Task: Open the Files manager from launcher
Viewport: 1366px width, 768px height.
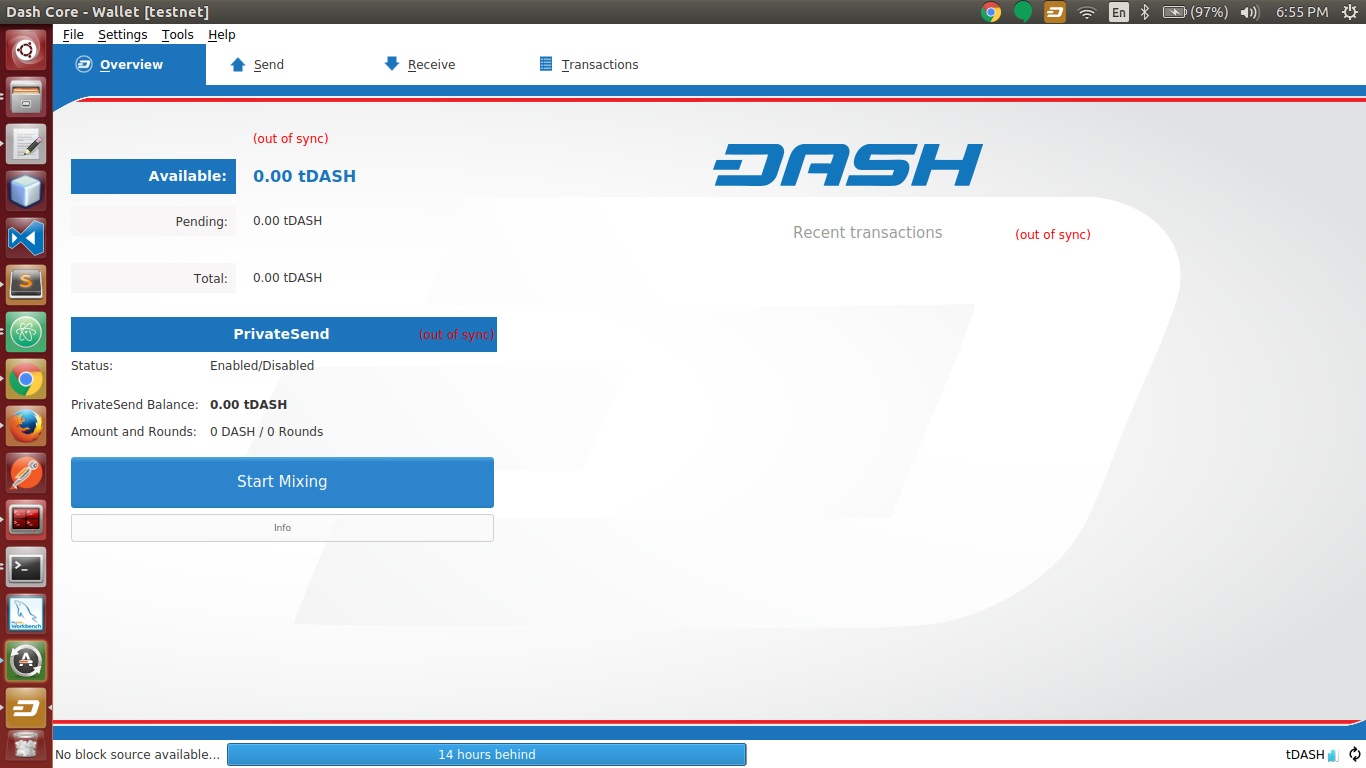Action: pos(26,98)
